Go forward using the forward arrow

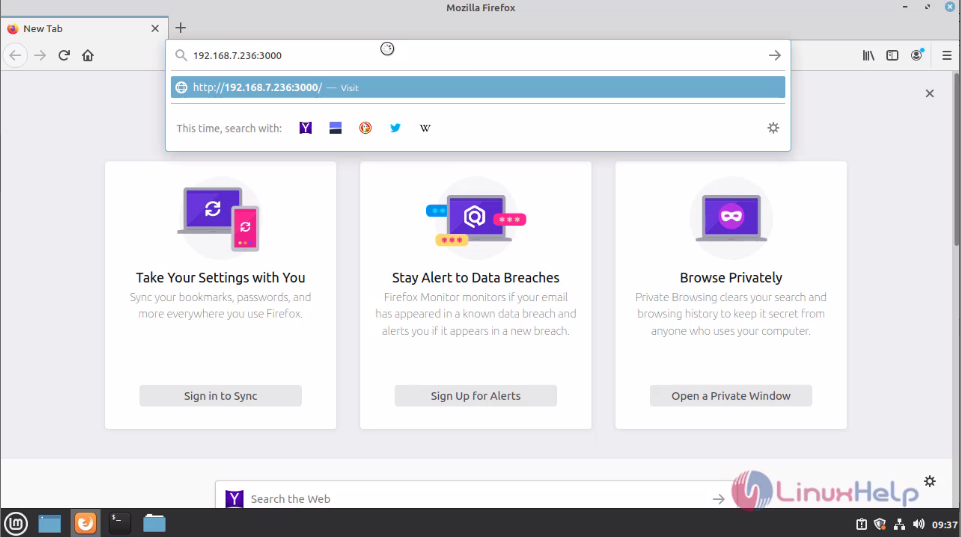(x=40, y=55)
